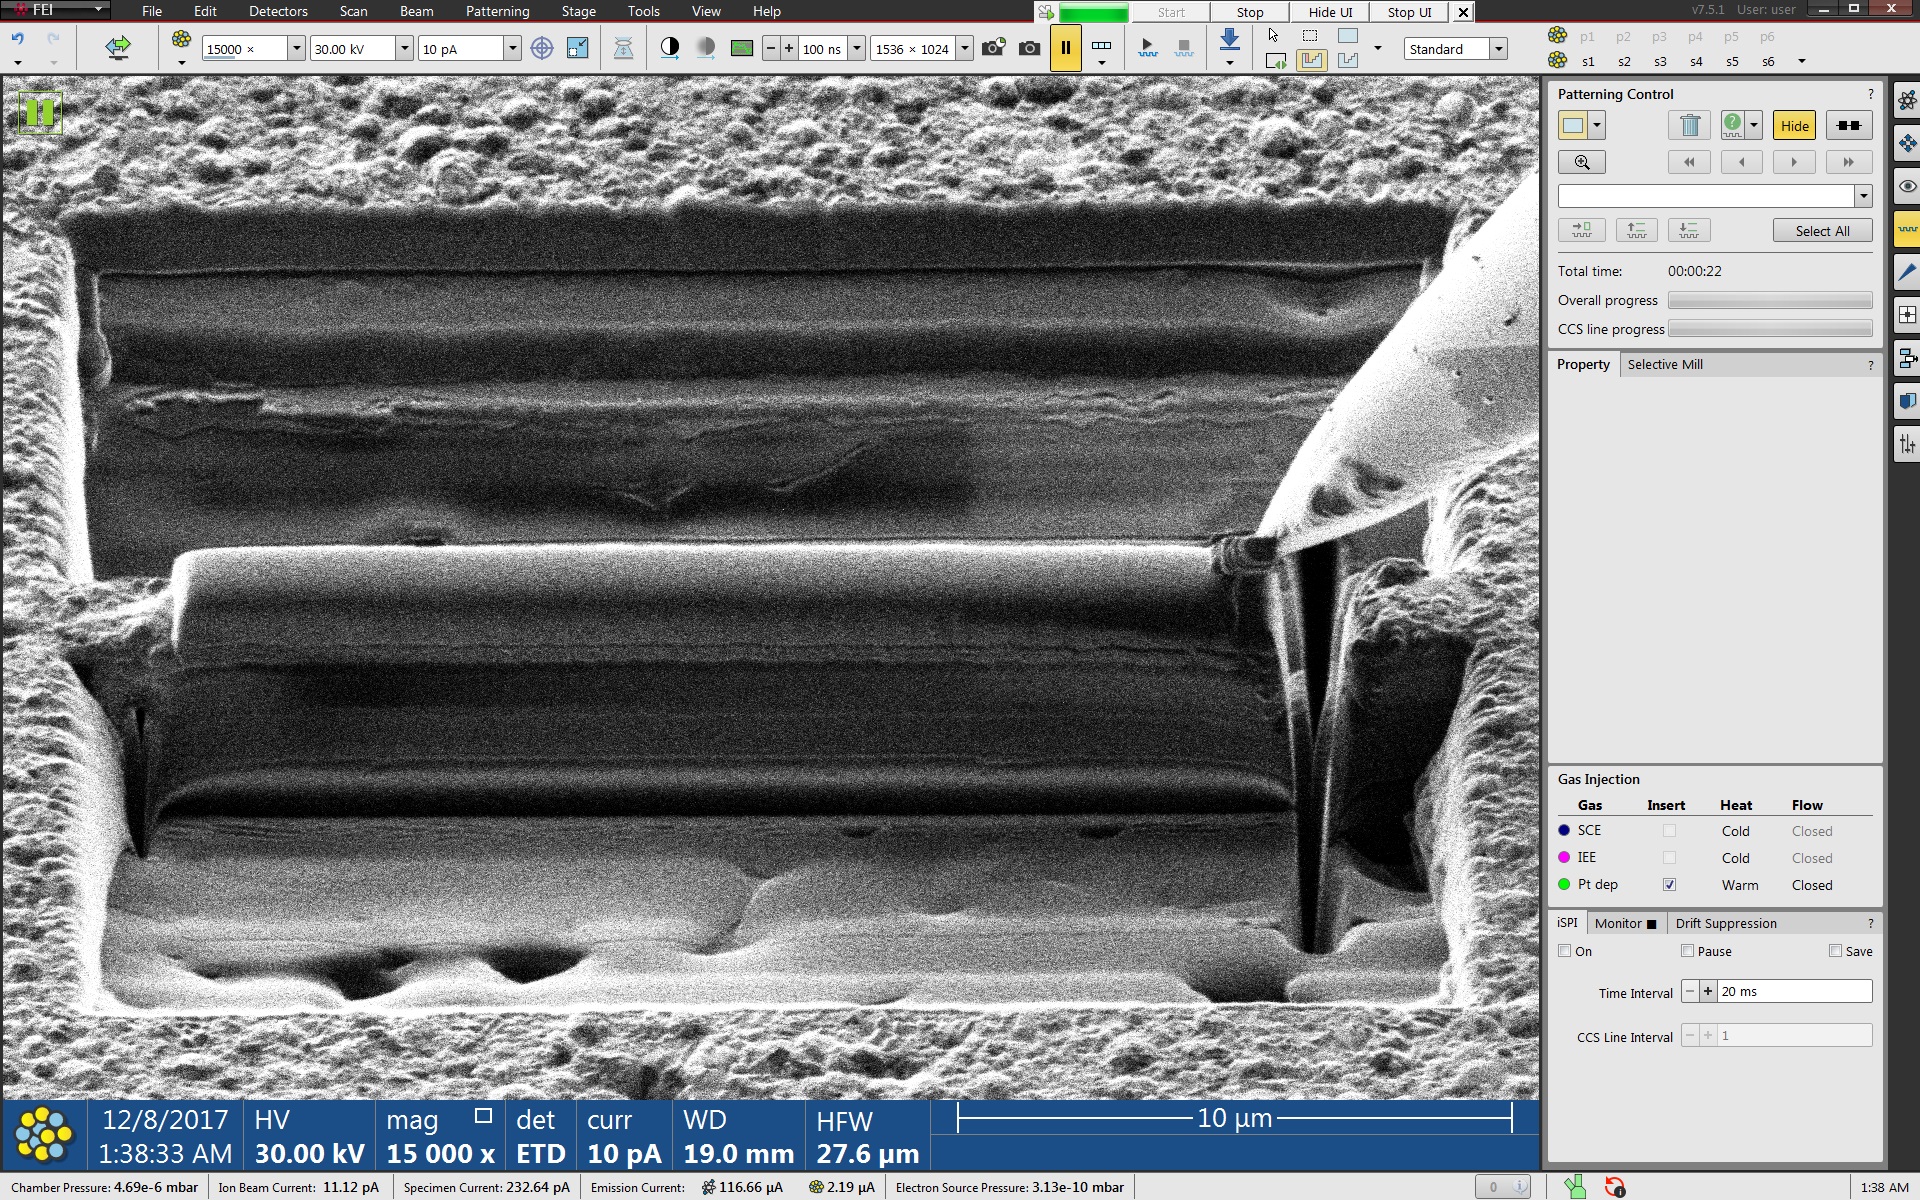This screenshot has height=1200, width=1920.
Task: Click the snapshot camera icon
Action: [x=1028, y=48]
